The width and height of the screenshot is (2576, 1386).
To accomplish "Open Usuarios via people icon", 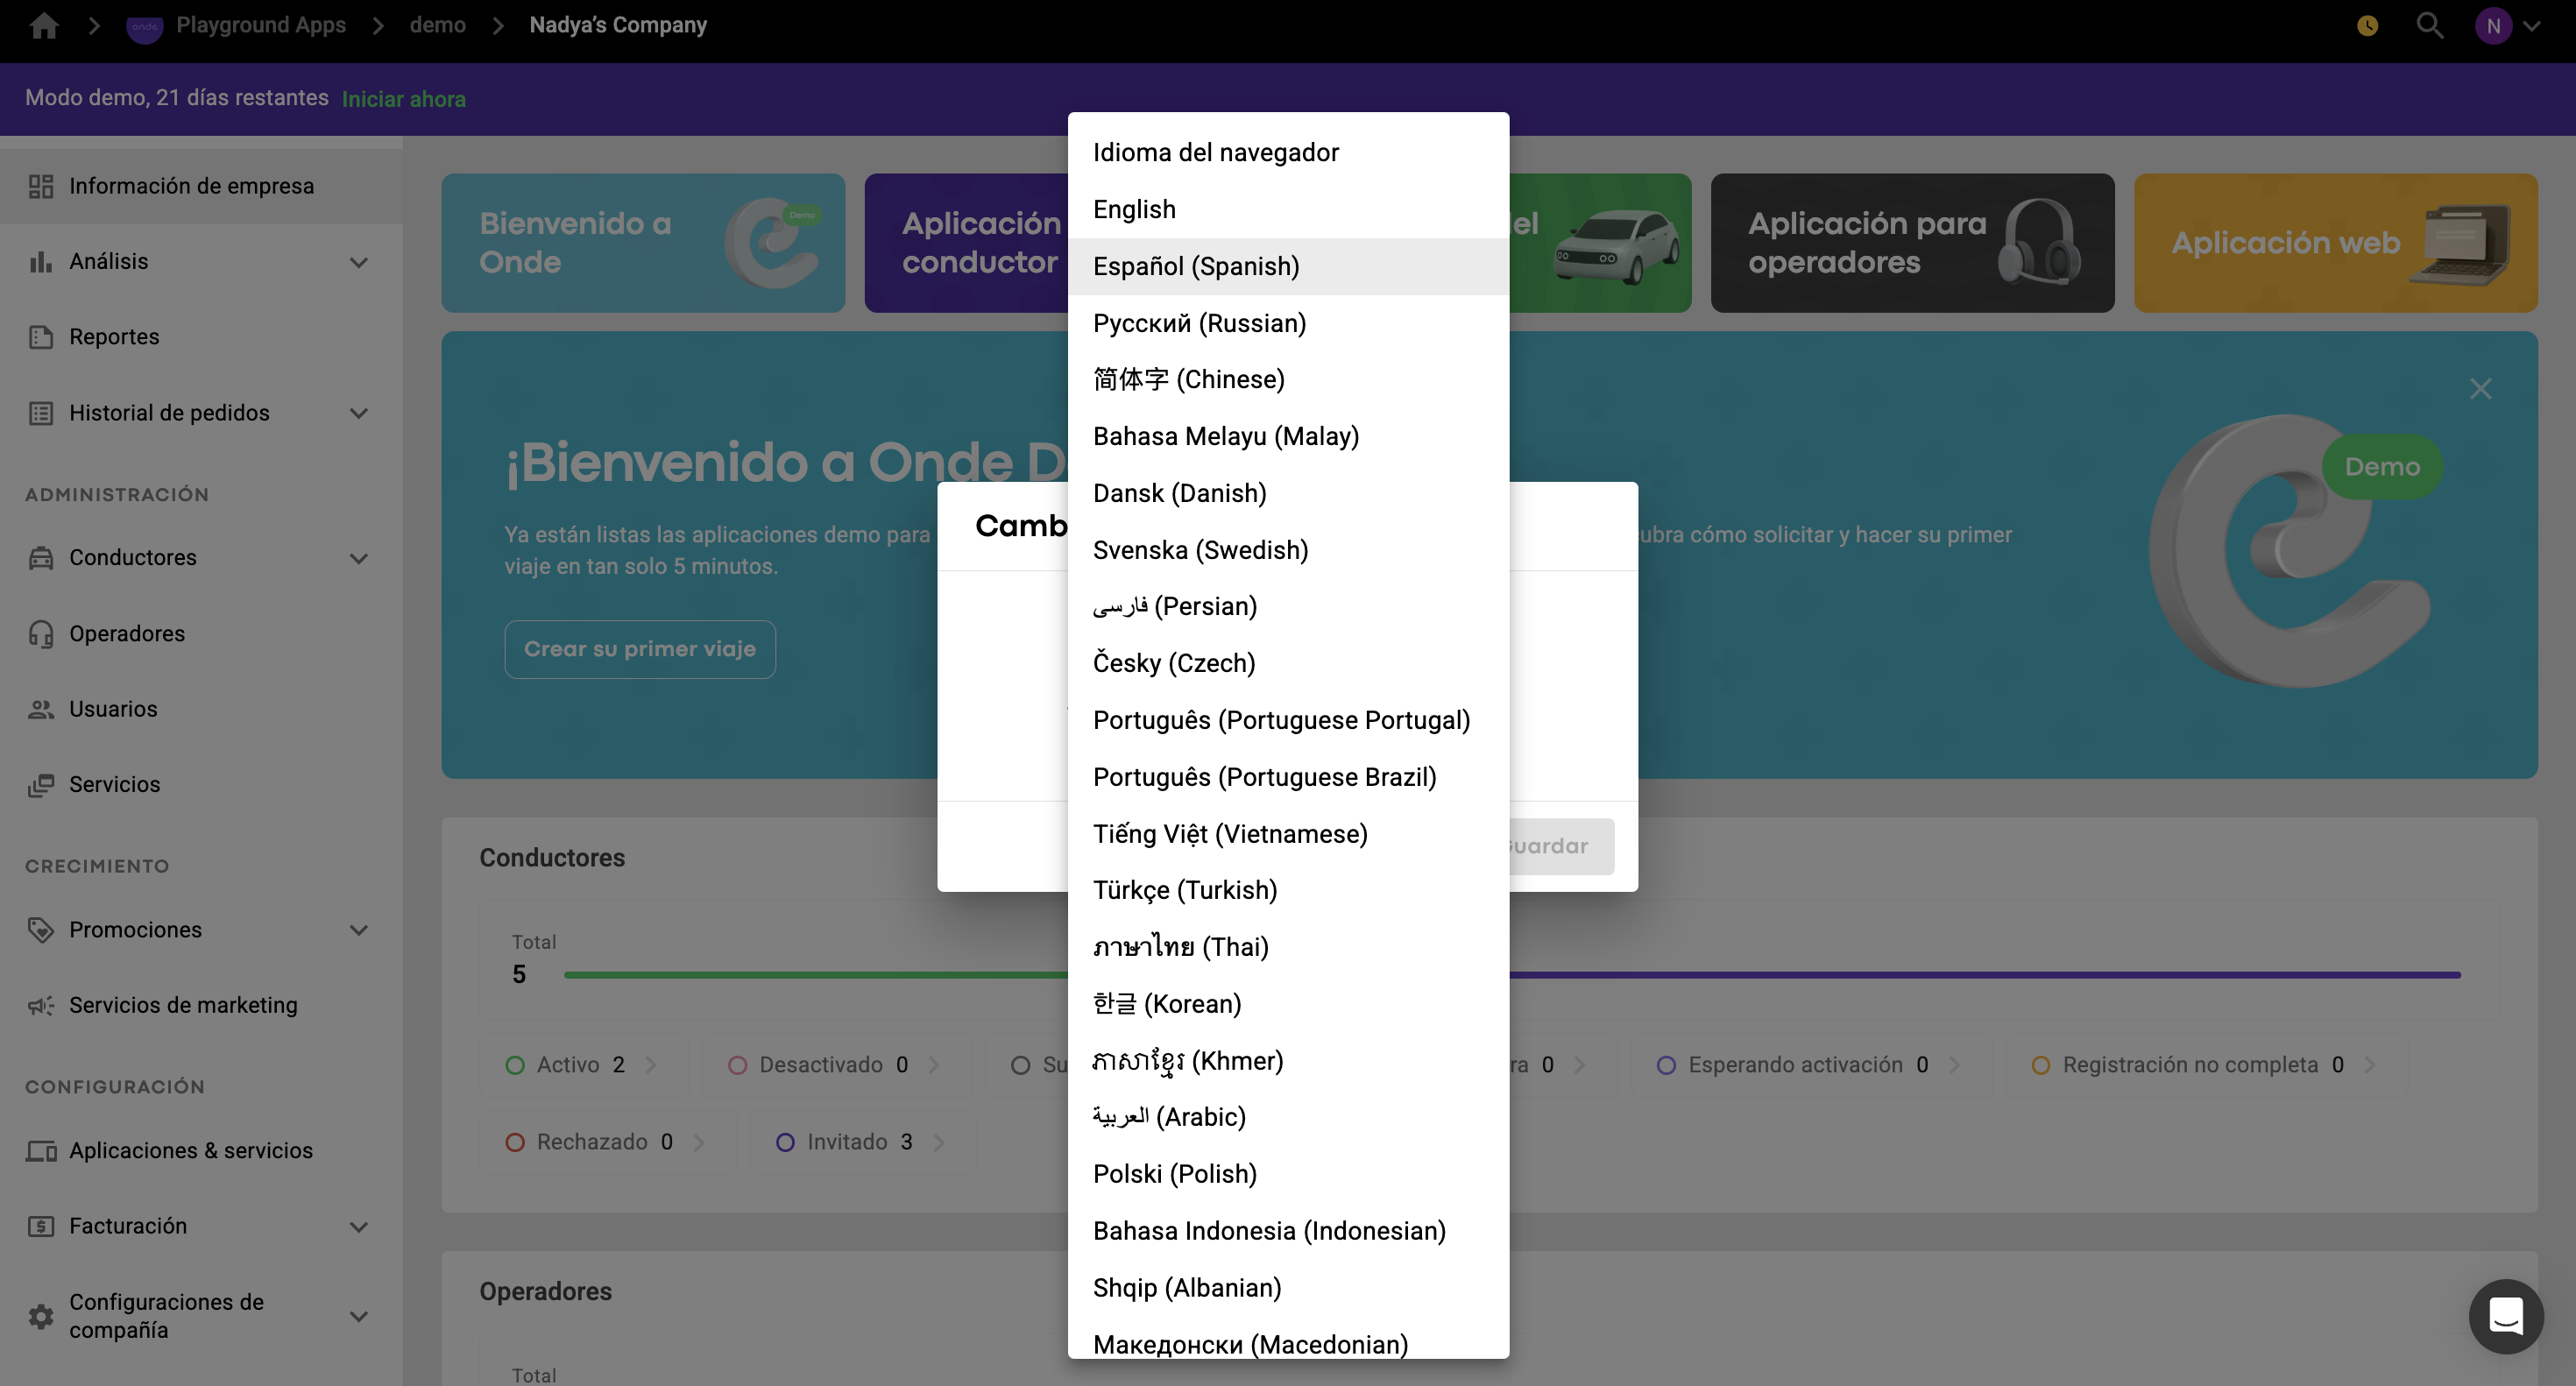I will [41, 709].
